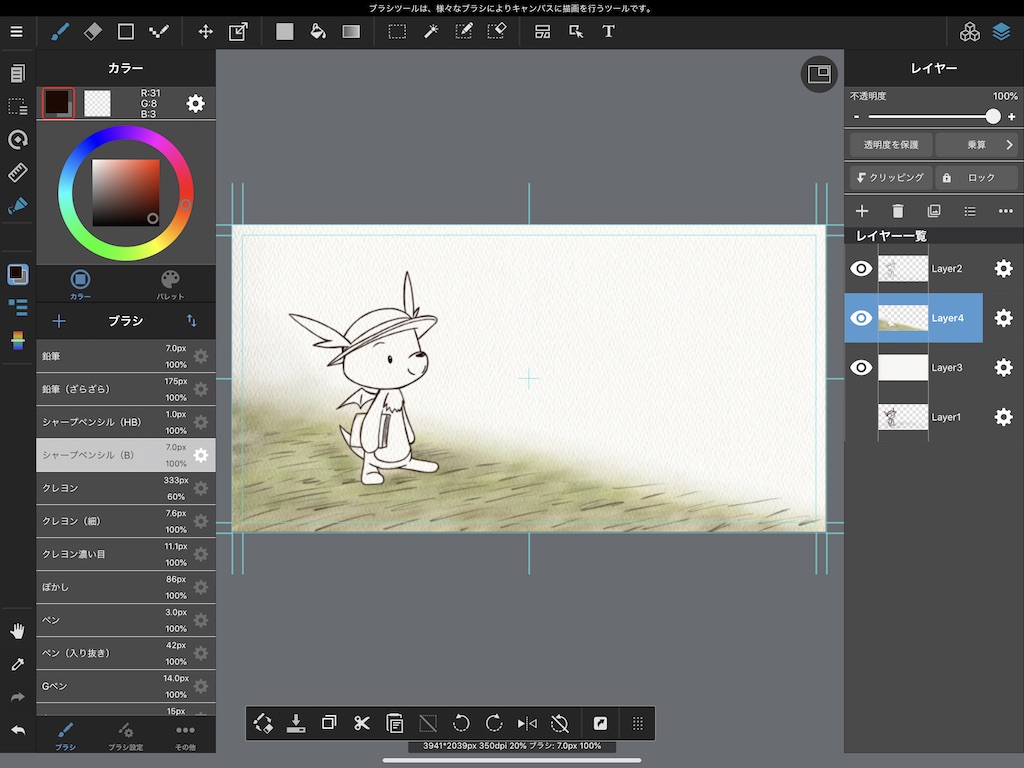This screenshot has width=1024, height=768.
Task: Toggle the クリッピング clipping option
Action: 890,177
